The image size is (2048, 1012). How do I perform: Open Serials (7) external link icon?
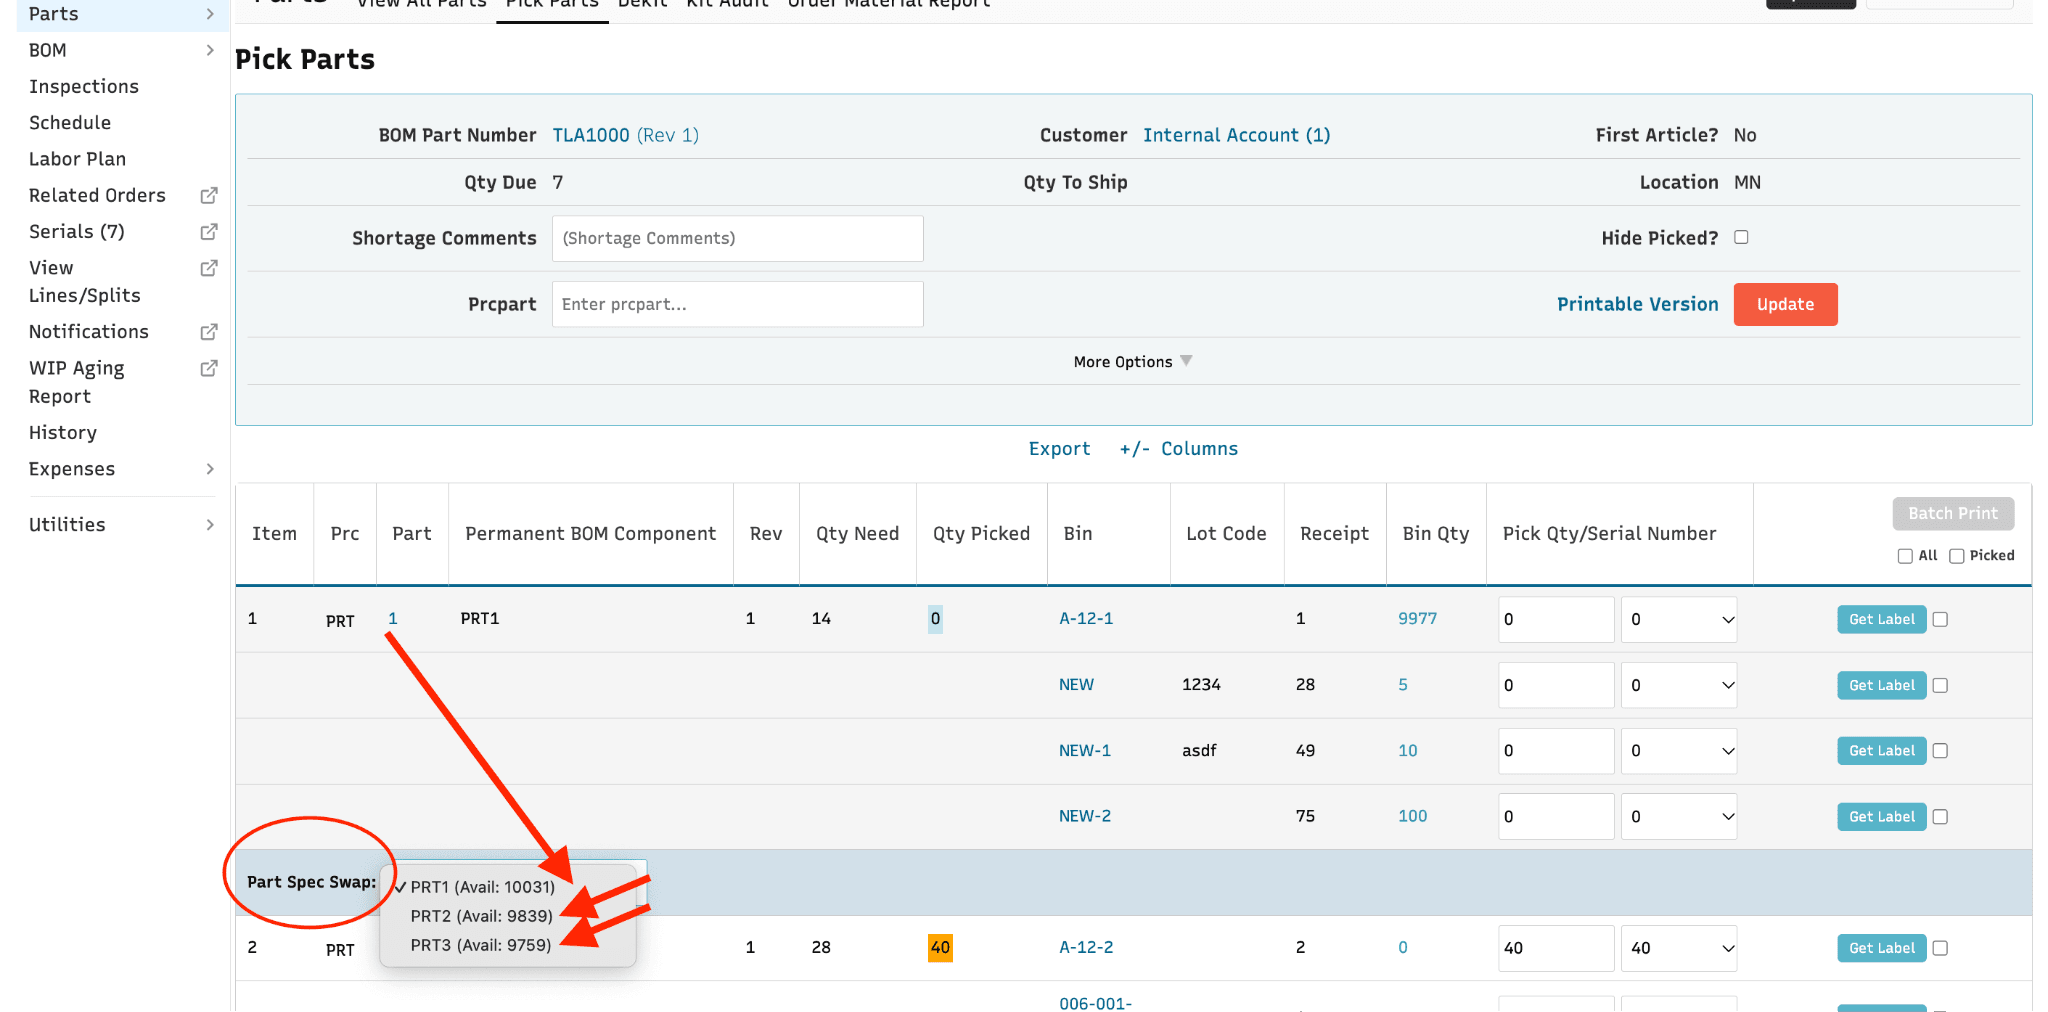209,231
